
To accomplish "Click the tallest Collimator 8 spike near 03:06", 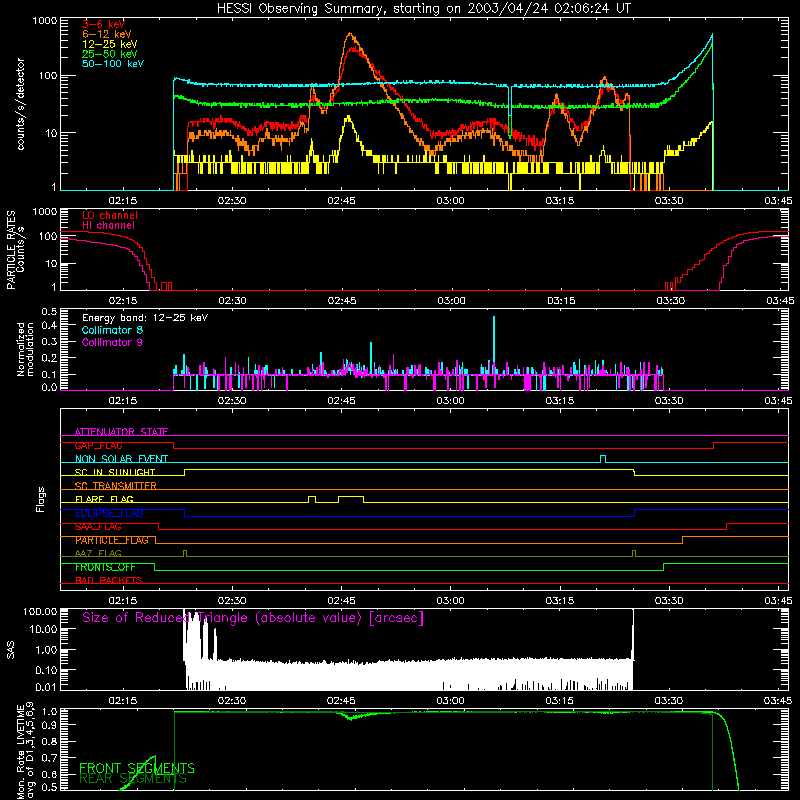I will (494, 345).
